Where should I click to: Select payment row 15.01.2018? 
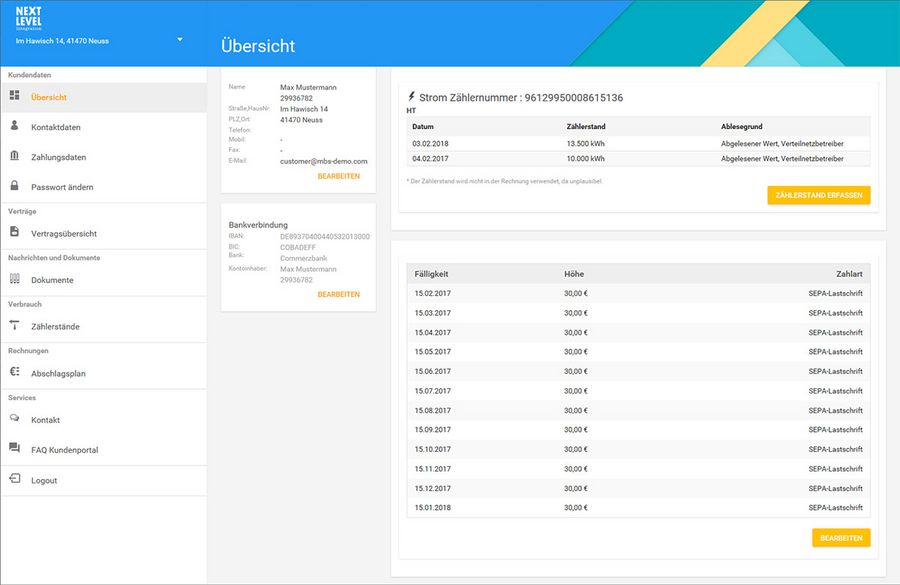tap(638, 508)
